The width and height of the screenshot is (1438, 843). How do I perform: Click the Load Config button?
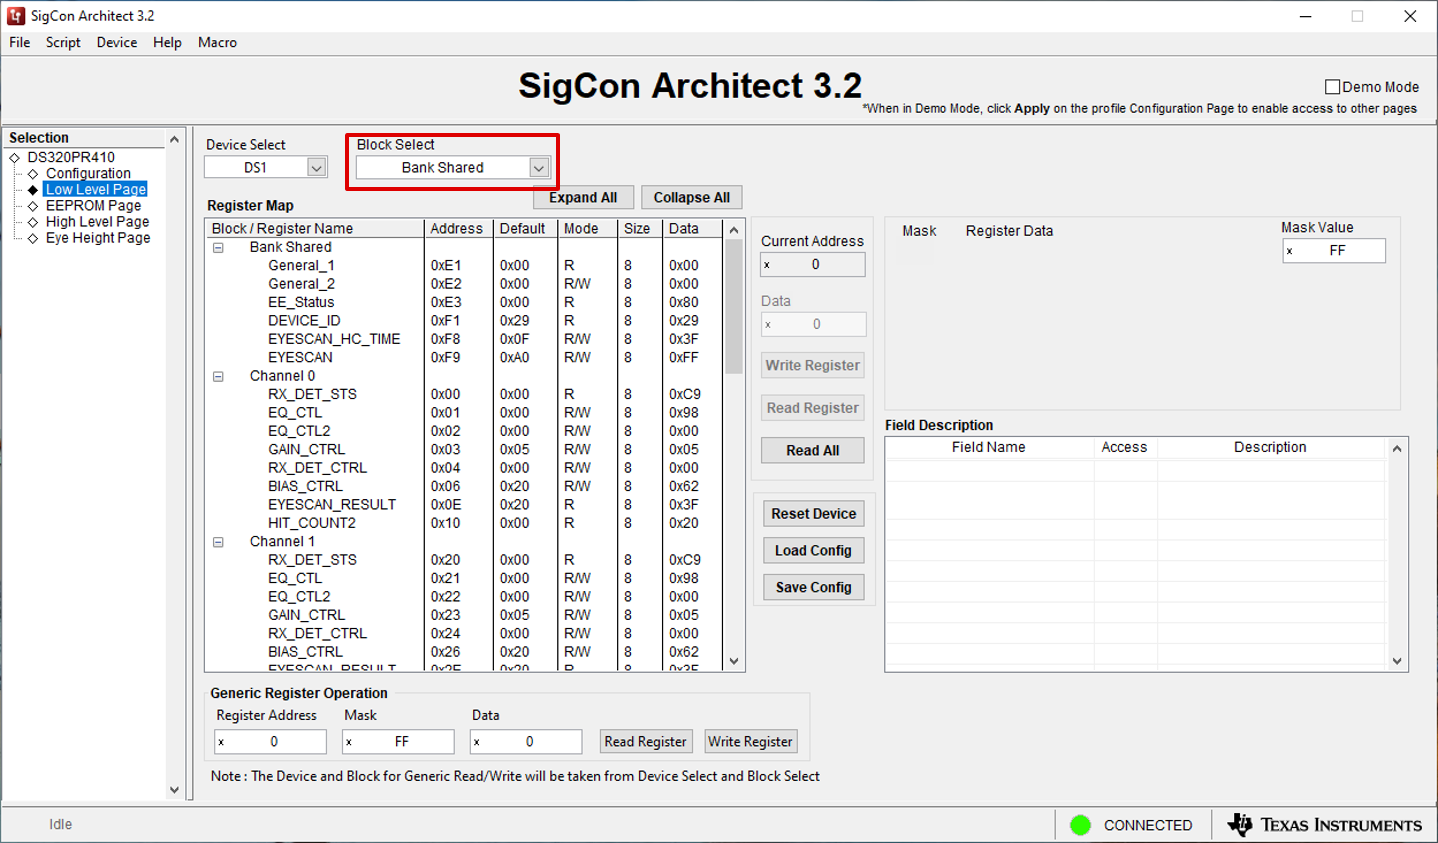(813, 550)
